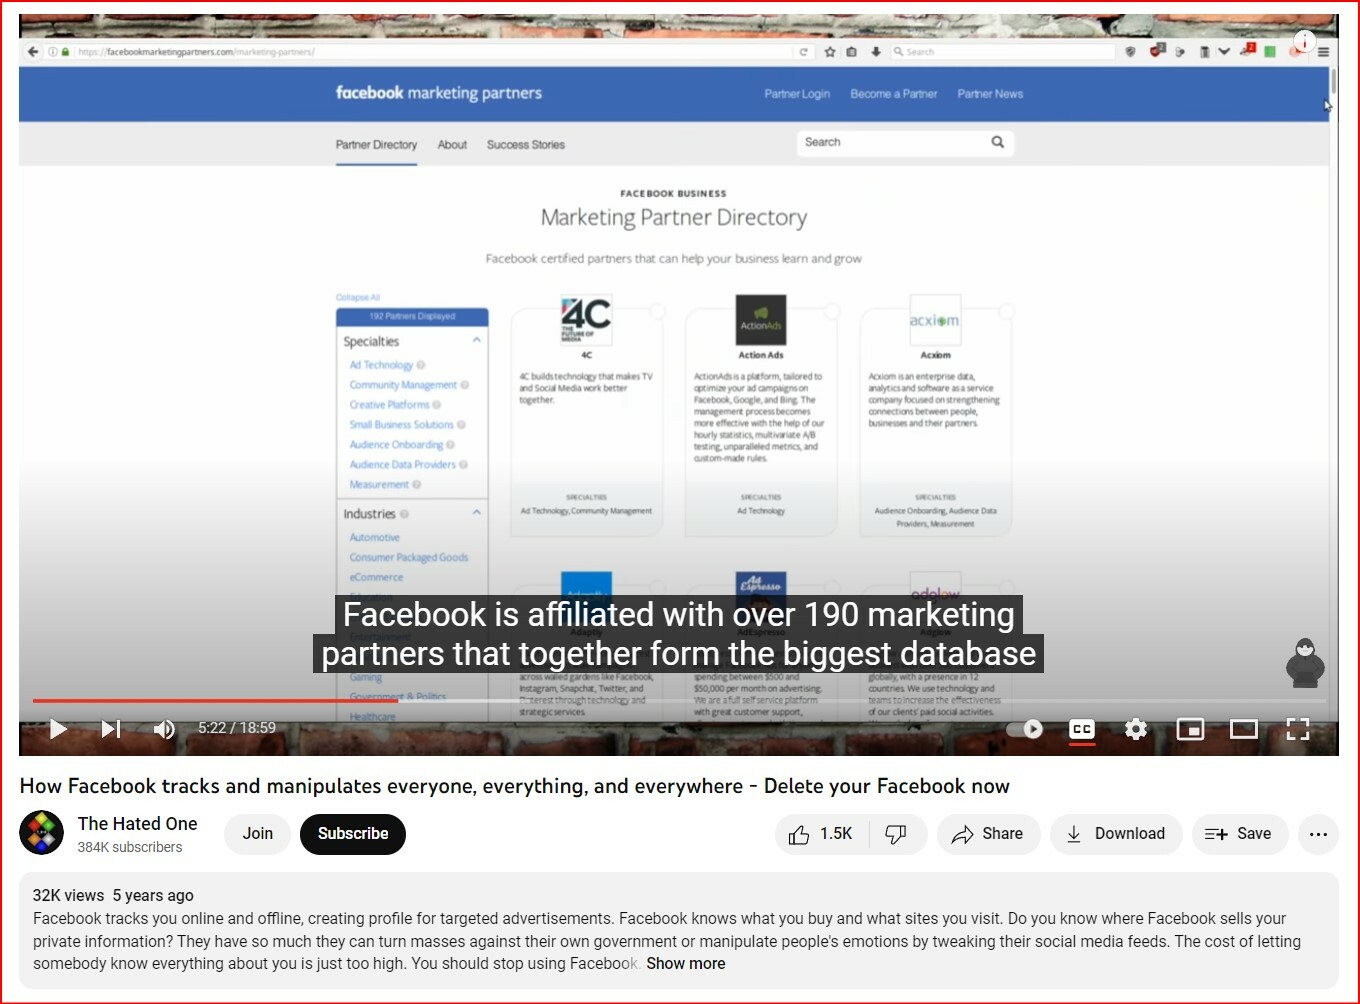This screenshot has height=1004, width=1360.
Task: Enable miniplayer mode
Action: pos(1190,729)
